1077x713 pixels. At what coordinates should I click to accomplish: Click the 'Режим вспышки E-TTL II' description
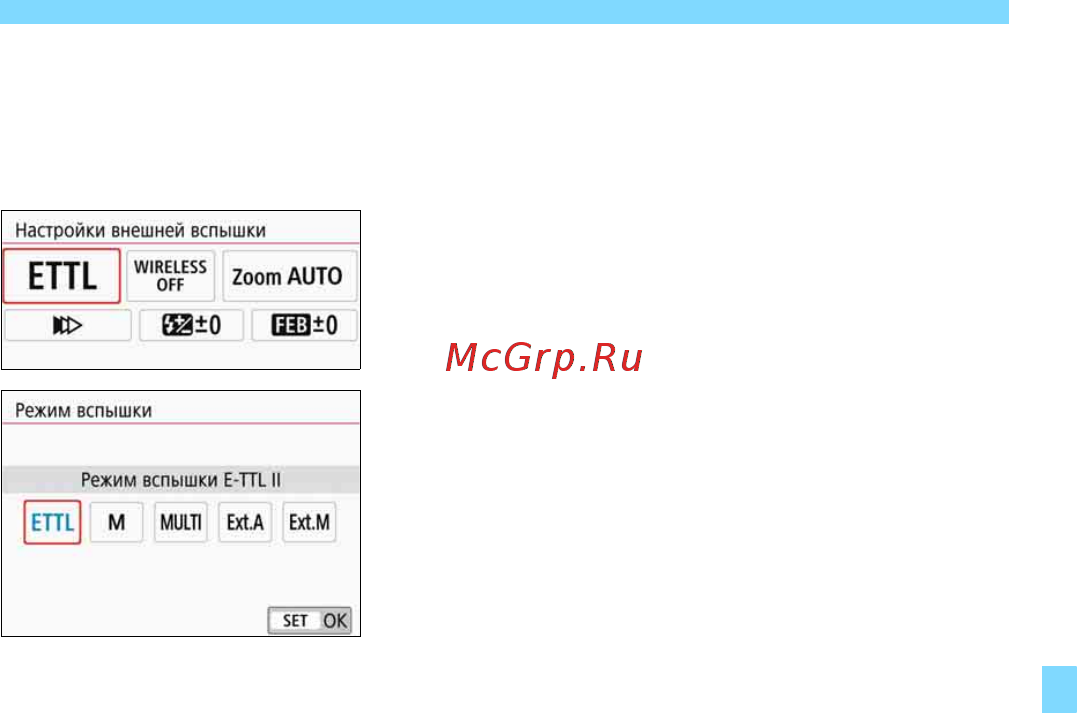[x=181, y=480]
